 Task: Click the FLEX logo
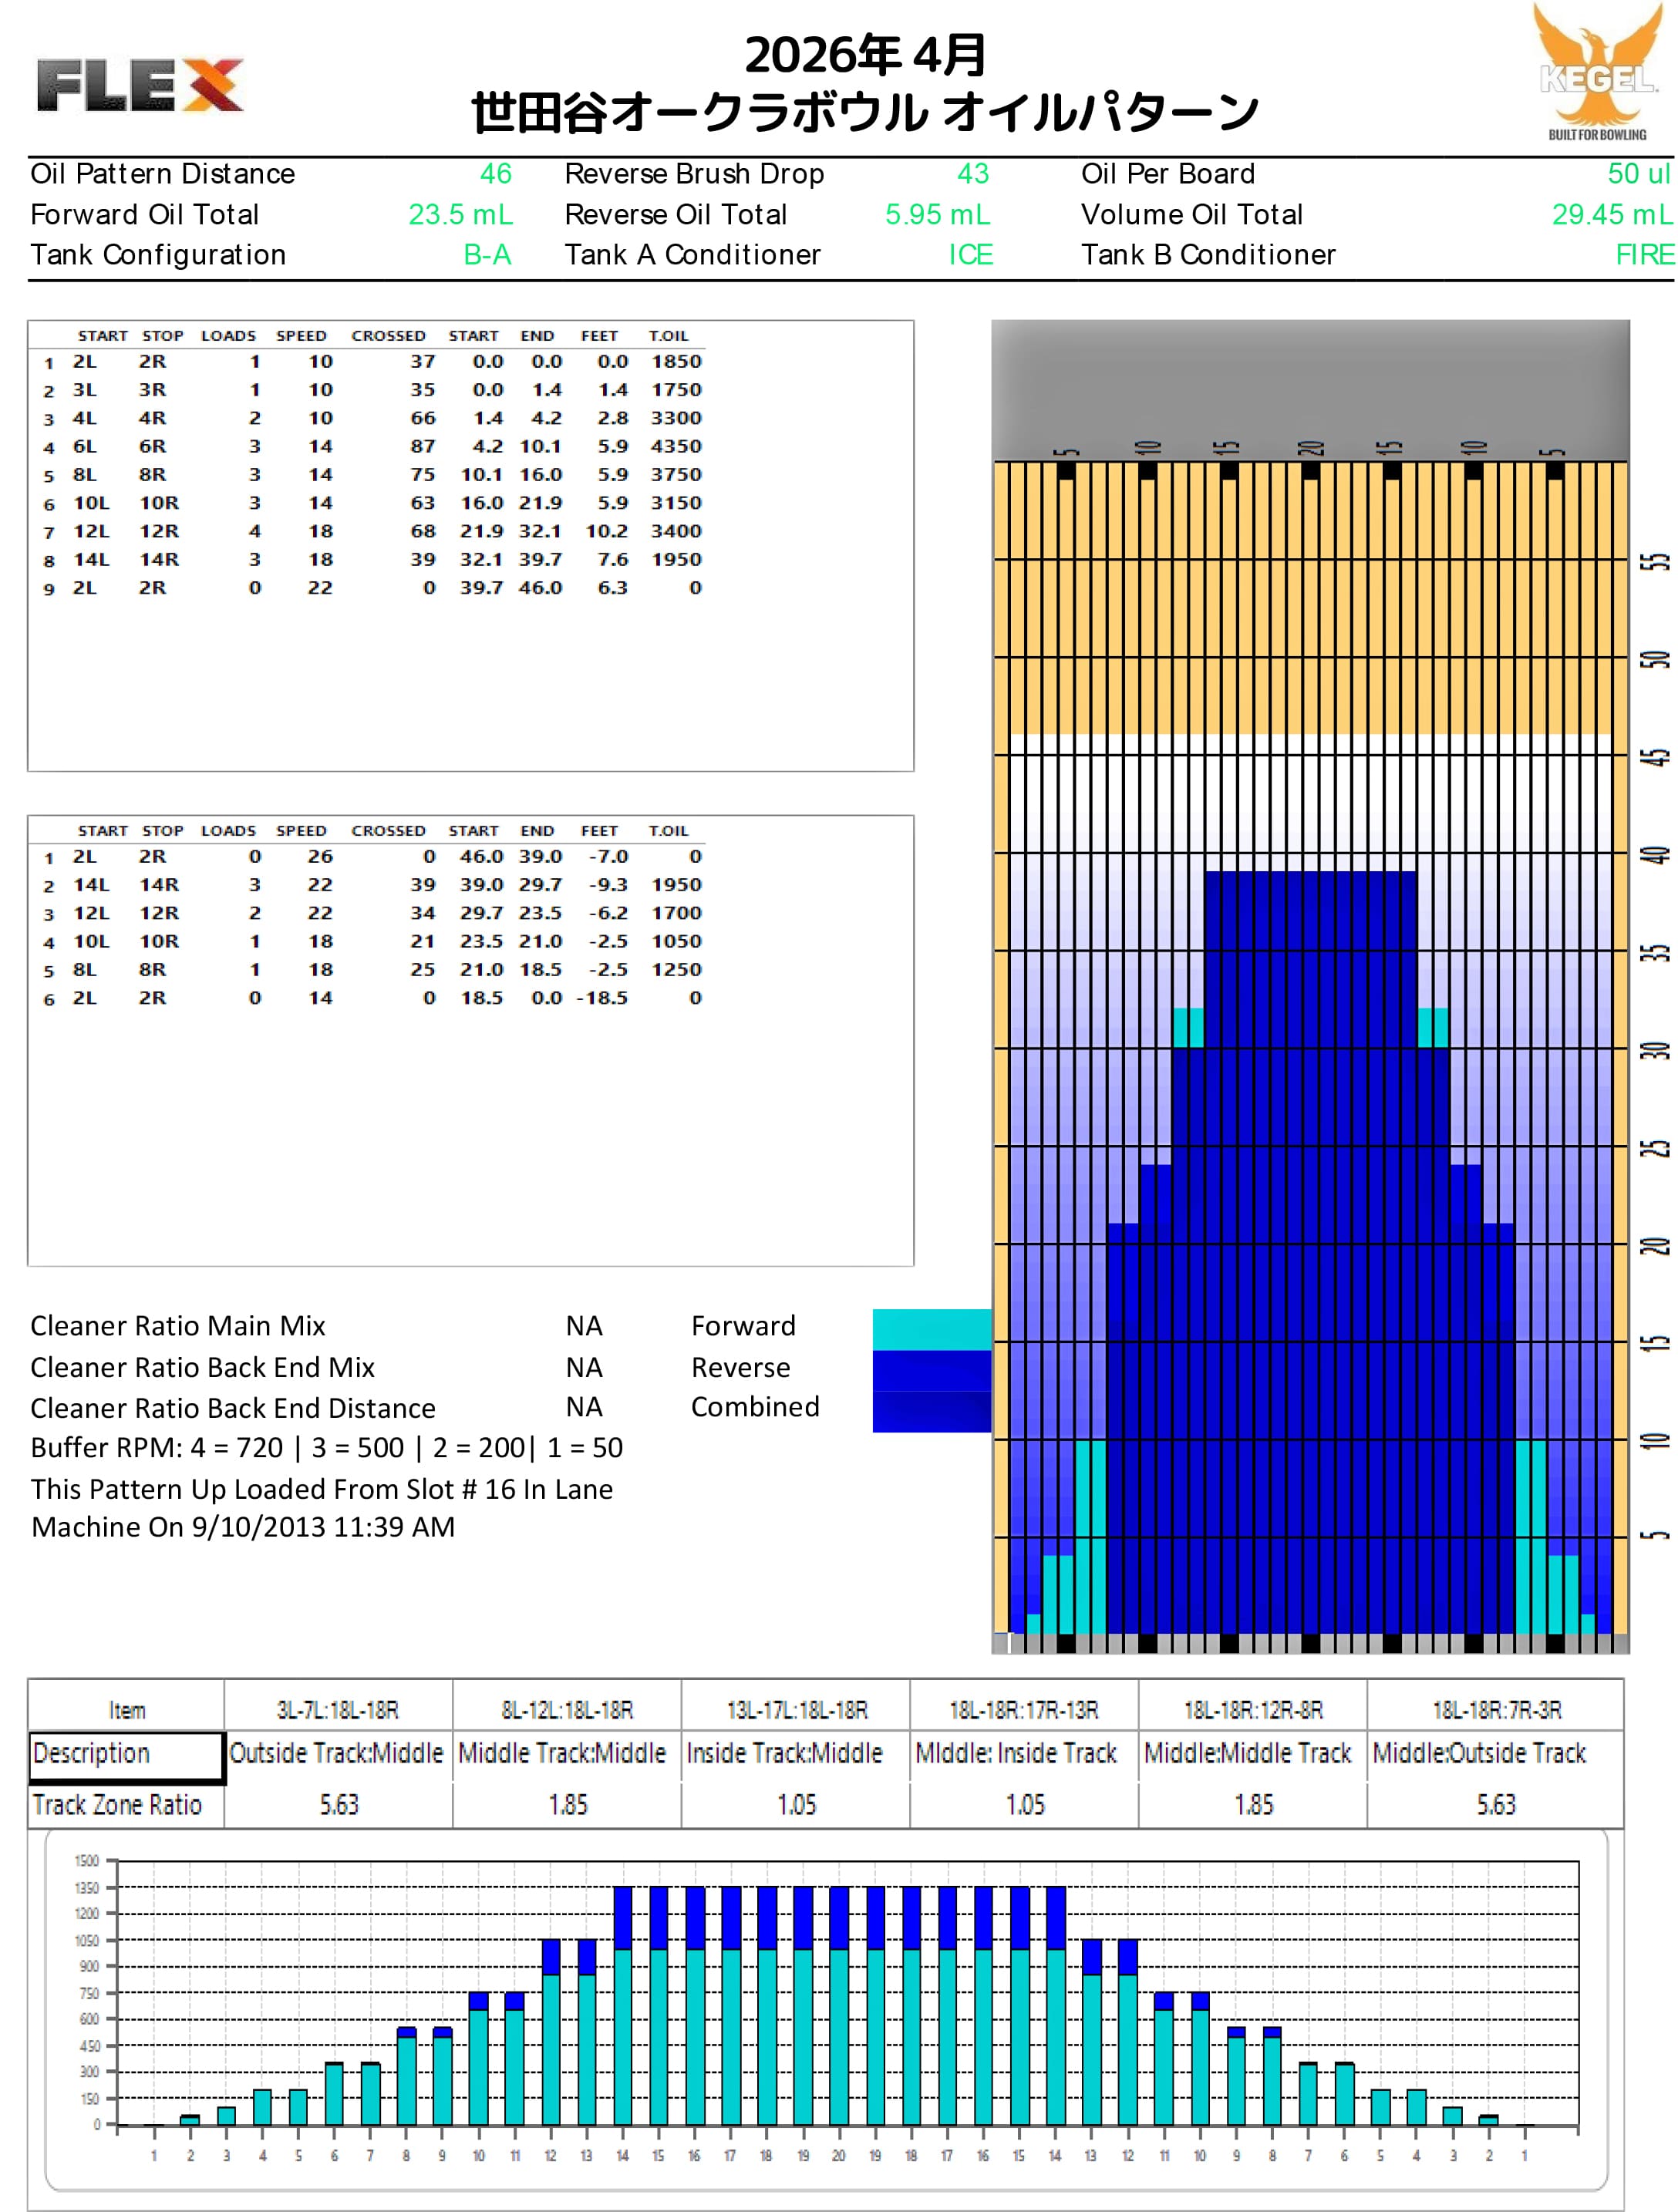(140, 85)
